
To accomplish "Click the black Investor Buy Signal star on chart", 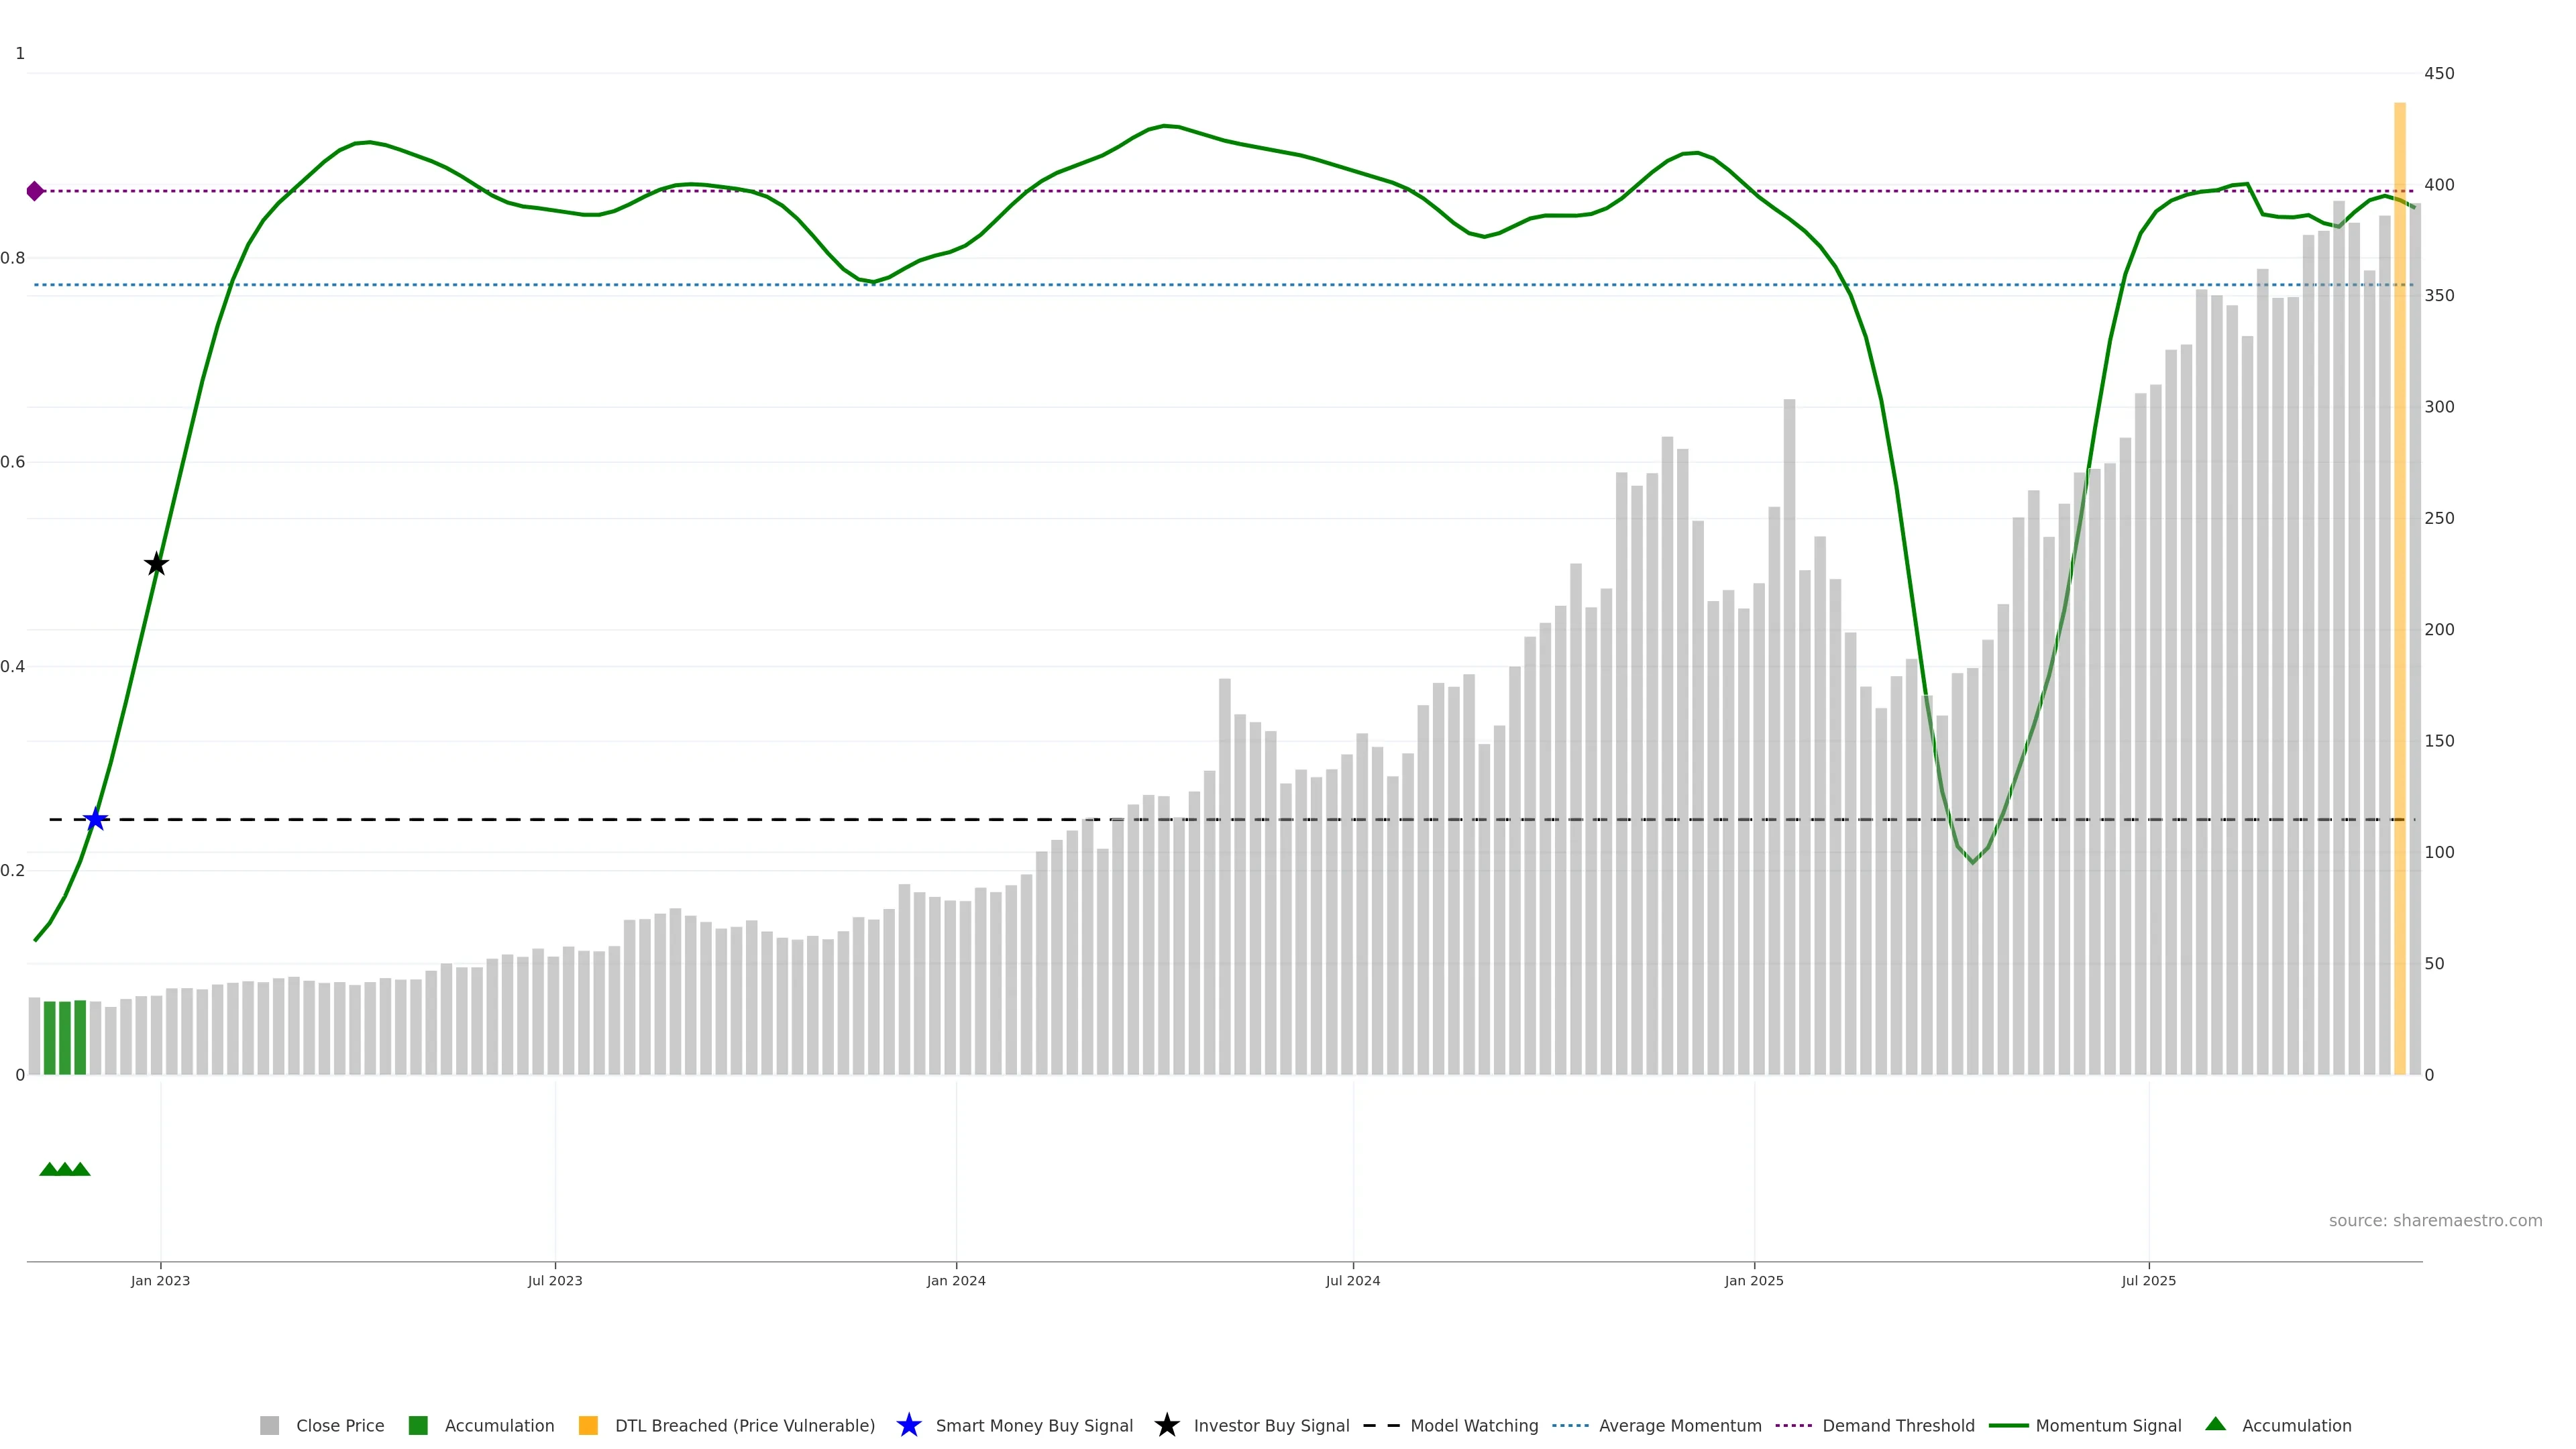I will (156, 565).
